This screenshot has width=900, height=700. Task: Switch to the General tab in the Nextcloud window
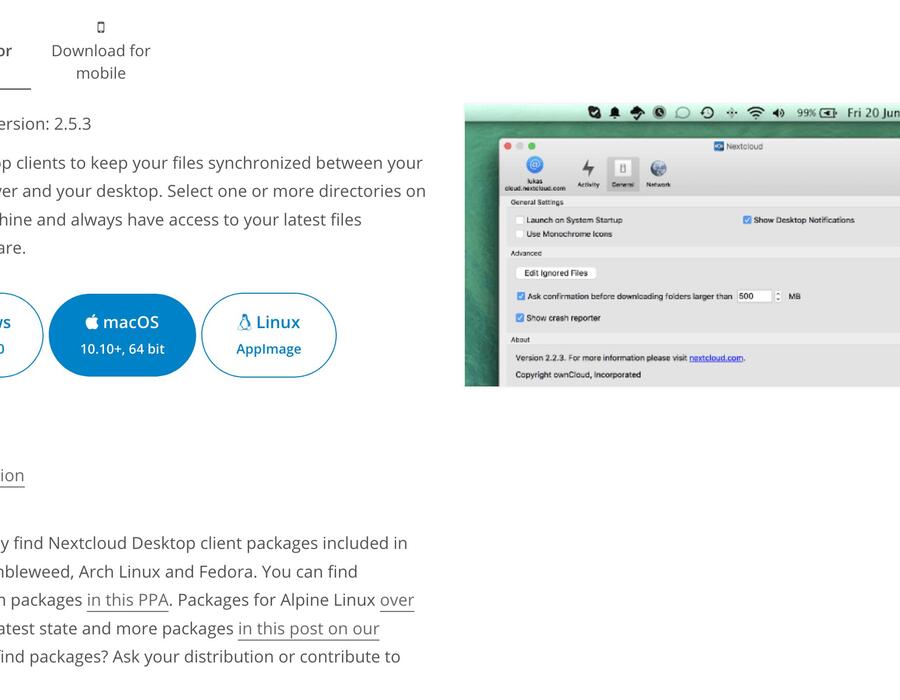[623, 173]
